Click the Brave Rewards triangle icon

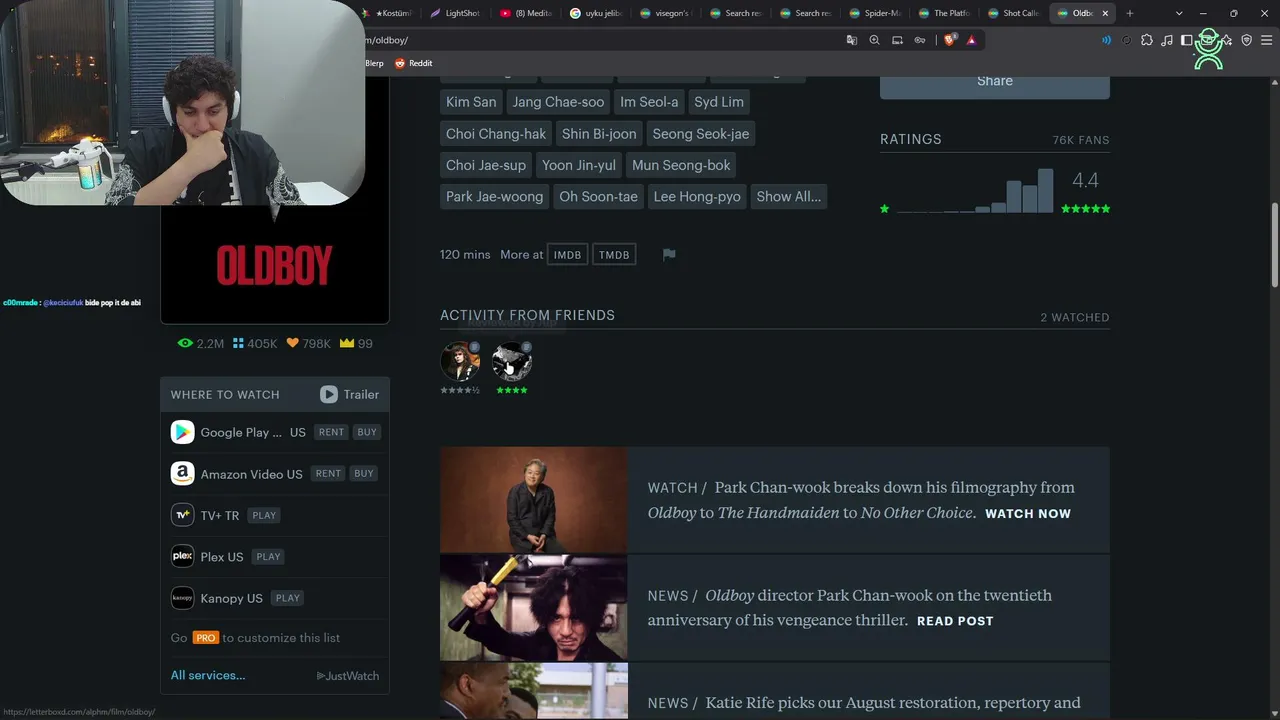pos(971,40)
